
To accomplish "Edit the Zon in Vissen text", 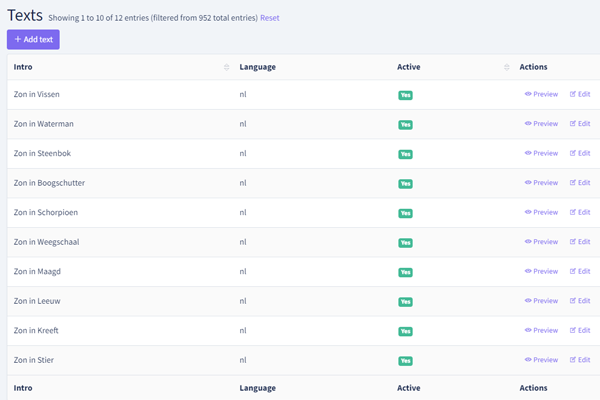I will tap(580, 94).
